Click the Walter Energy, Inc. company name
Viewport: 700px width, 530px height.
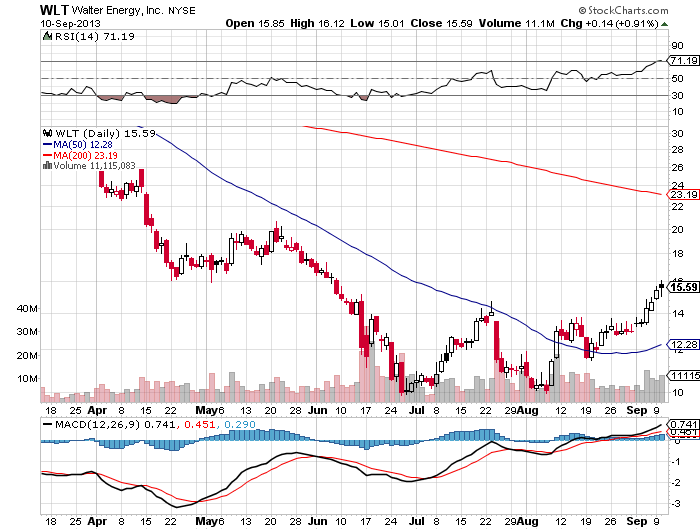pos(118,10)
